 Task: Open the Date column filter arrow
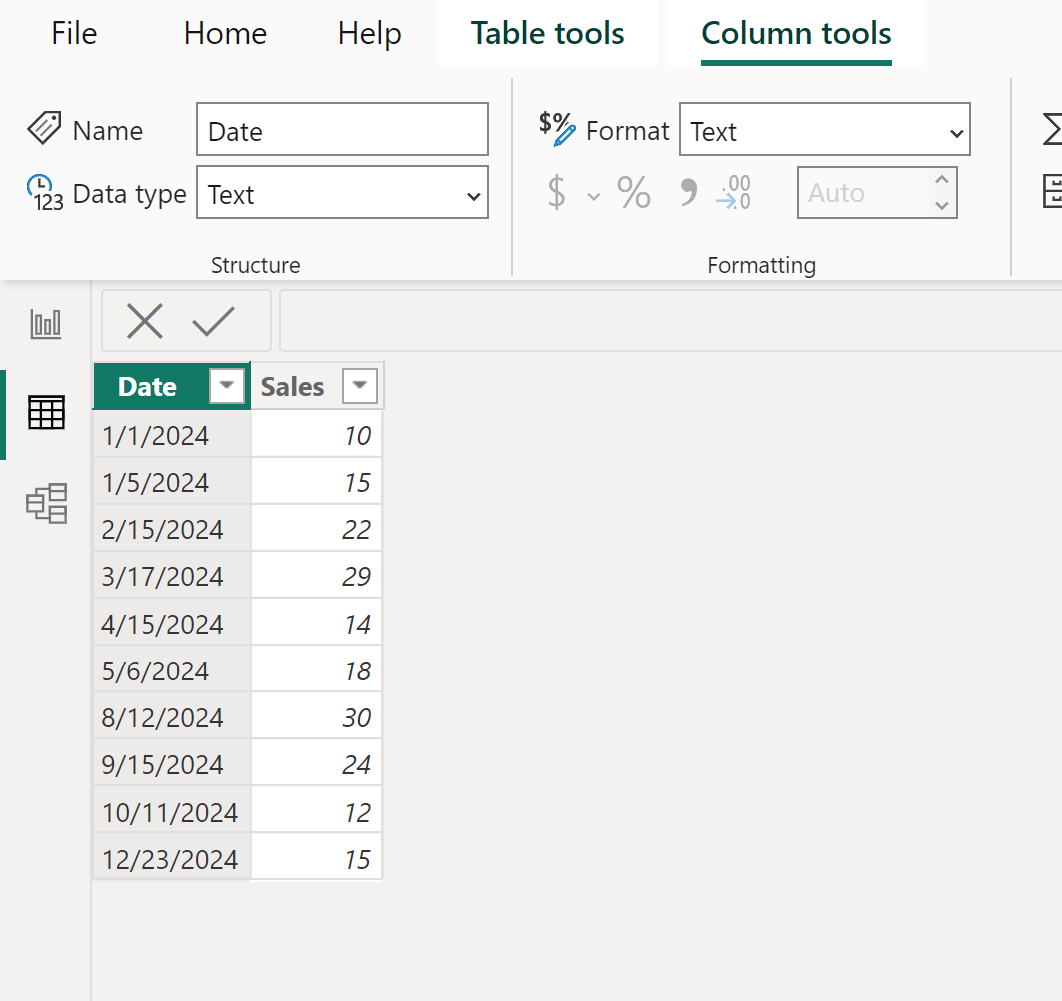(226, 386)
